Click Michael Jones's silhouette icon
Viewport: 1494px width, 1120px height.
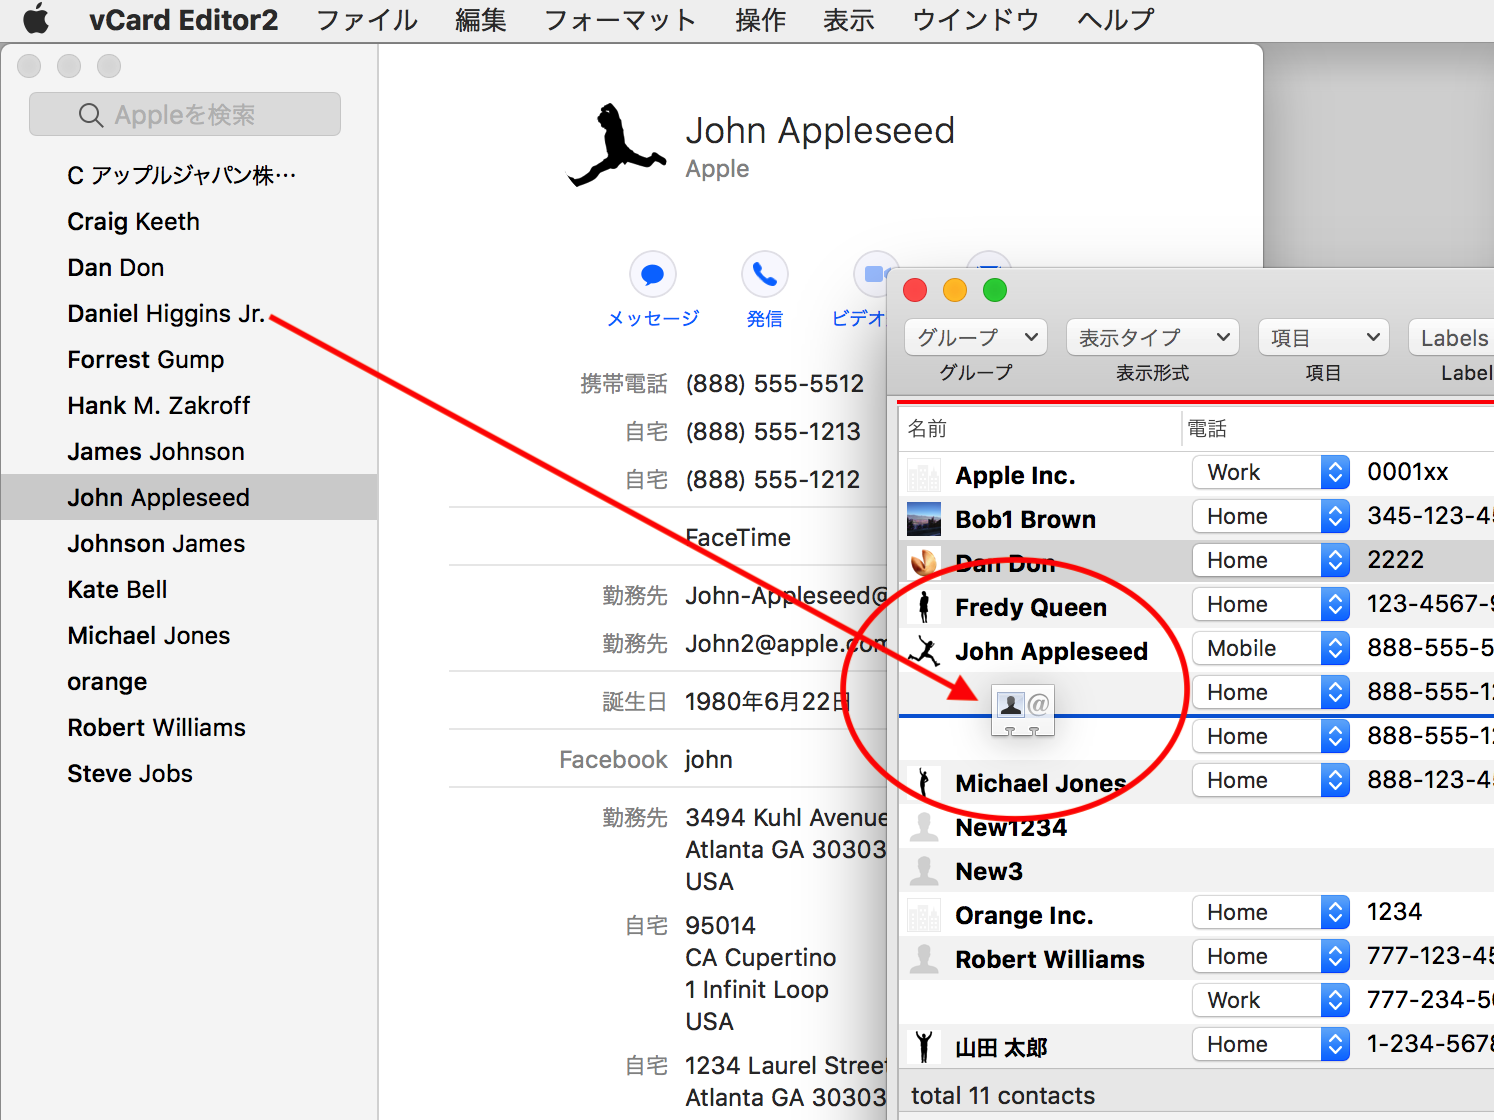pyautogui.click(x=924, y=784)
